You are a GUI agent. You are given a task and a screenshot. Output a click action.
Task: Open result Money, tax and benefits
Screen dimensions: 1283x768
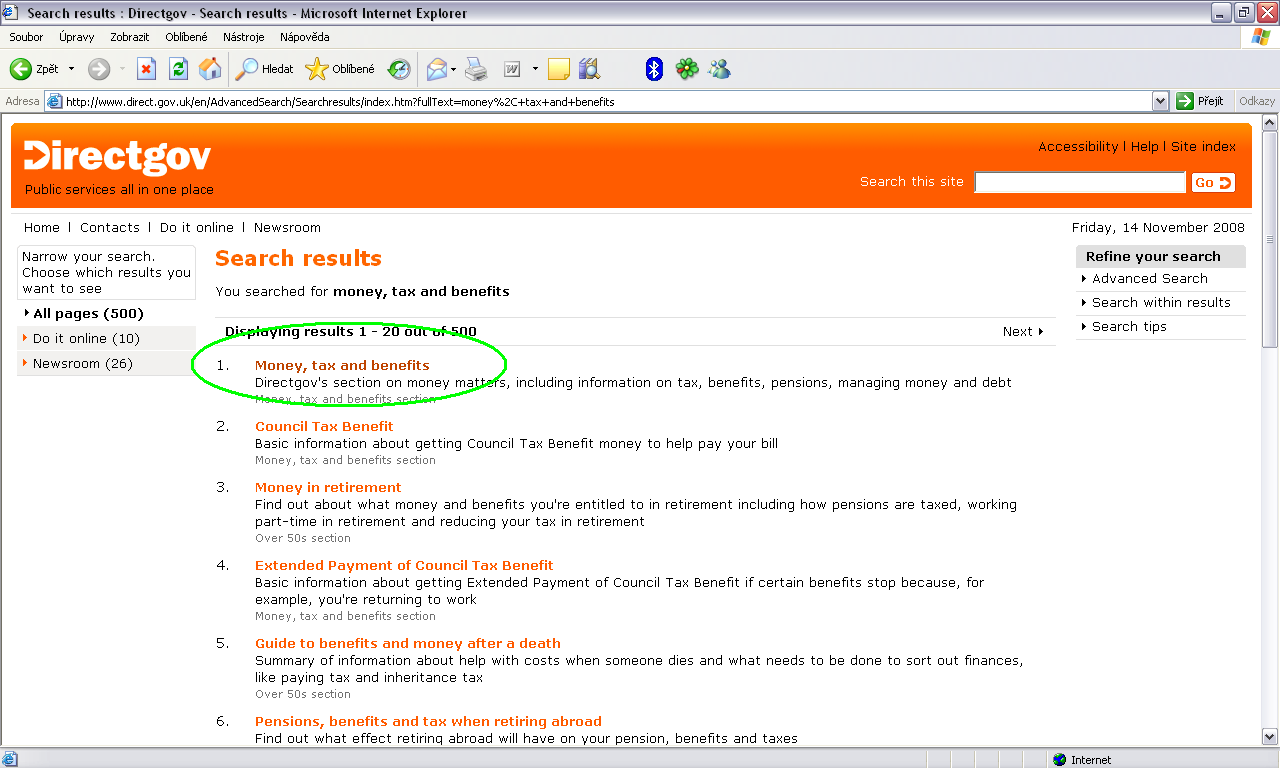[x=342, y=365]
